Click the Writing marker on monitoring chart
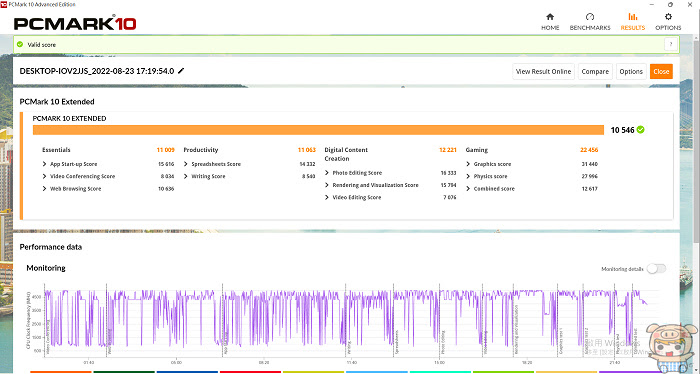700x374 pixels. (x=349, y=347)
